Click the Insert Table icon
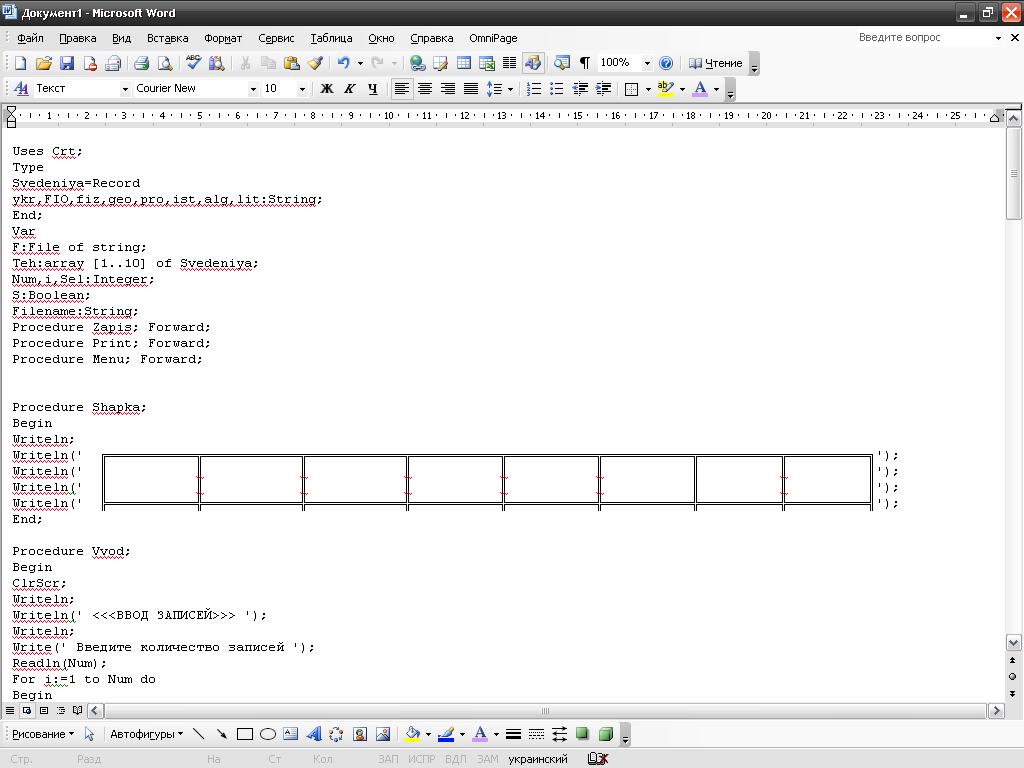Screen dimensions: 1024x768 pos(464,63)
